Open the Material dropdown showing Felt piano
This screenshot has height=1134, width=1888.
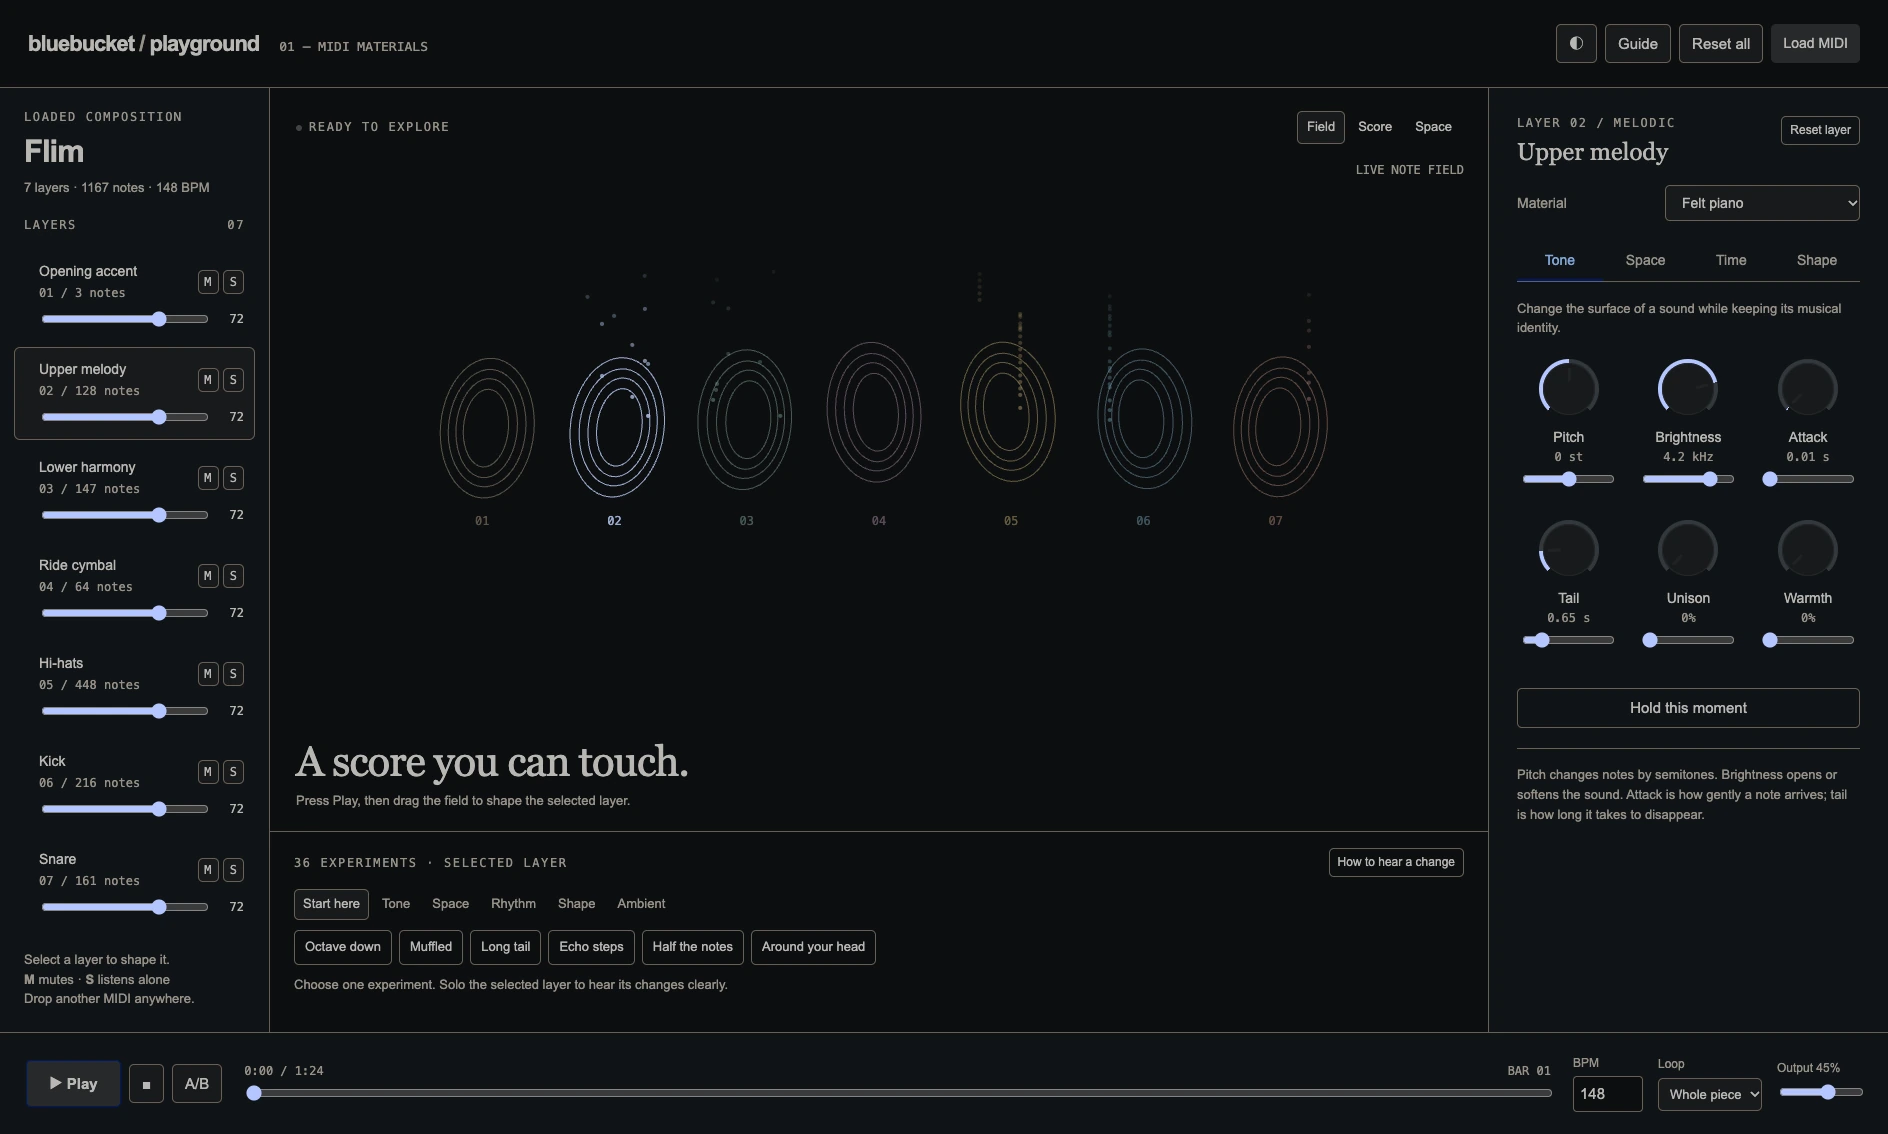coord(1762,203)
